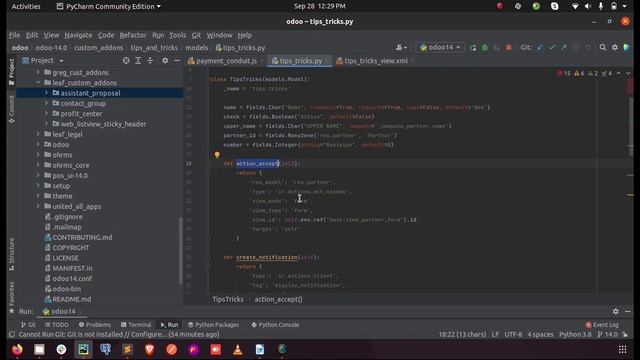Open the Problems tool window
This screenshot has height=360, width=640.
[95, 325]
